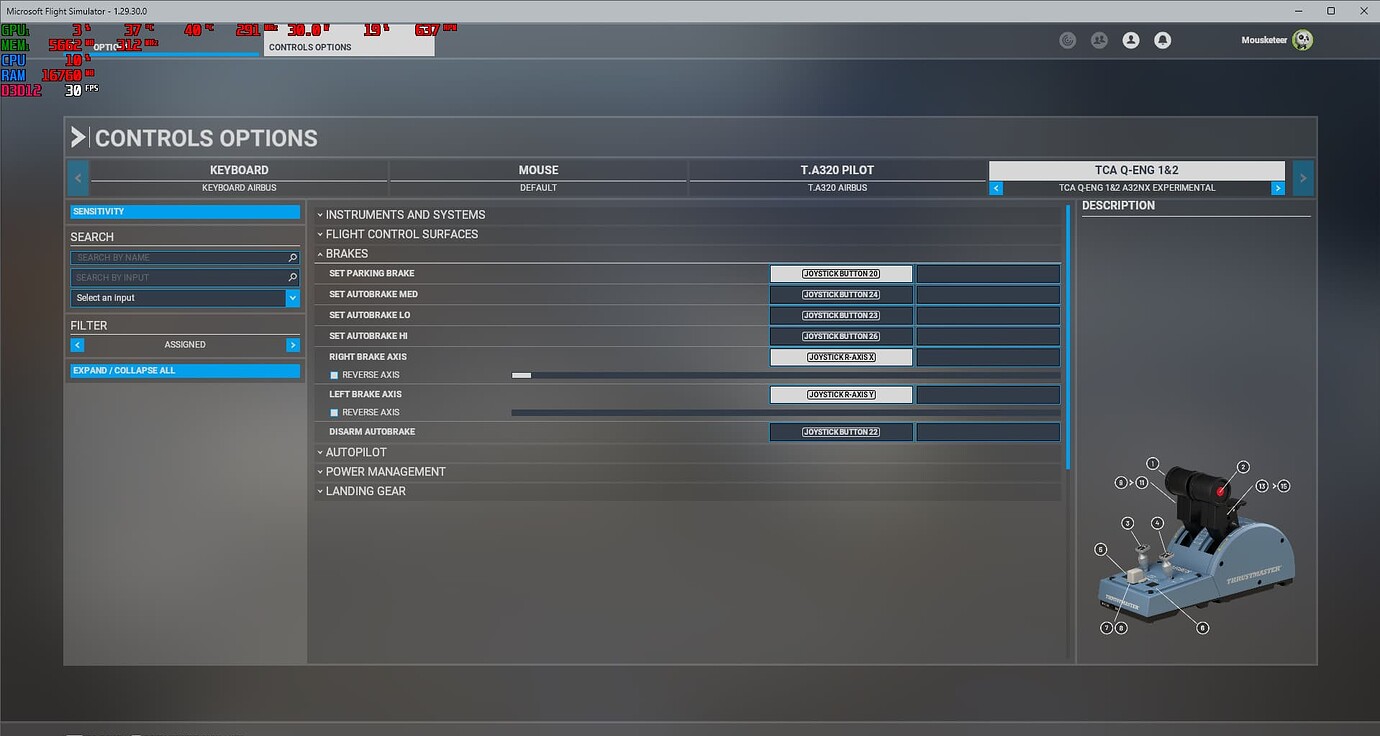Switch to the T.A320 Pilot tab
The image size is (1380, 736).
pos(837,171)
